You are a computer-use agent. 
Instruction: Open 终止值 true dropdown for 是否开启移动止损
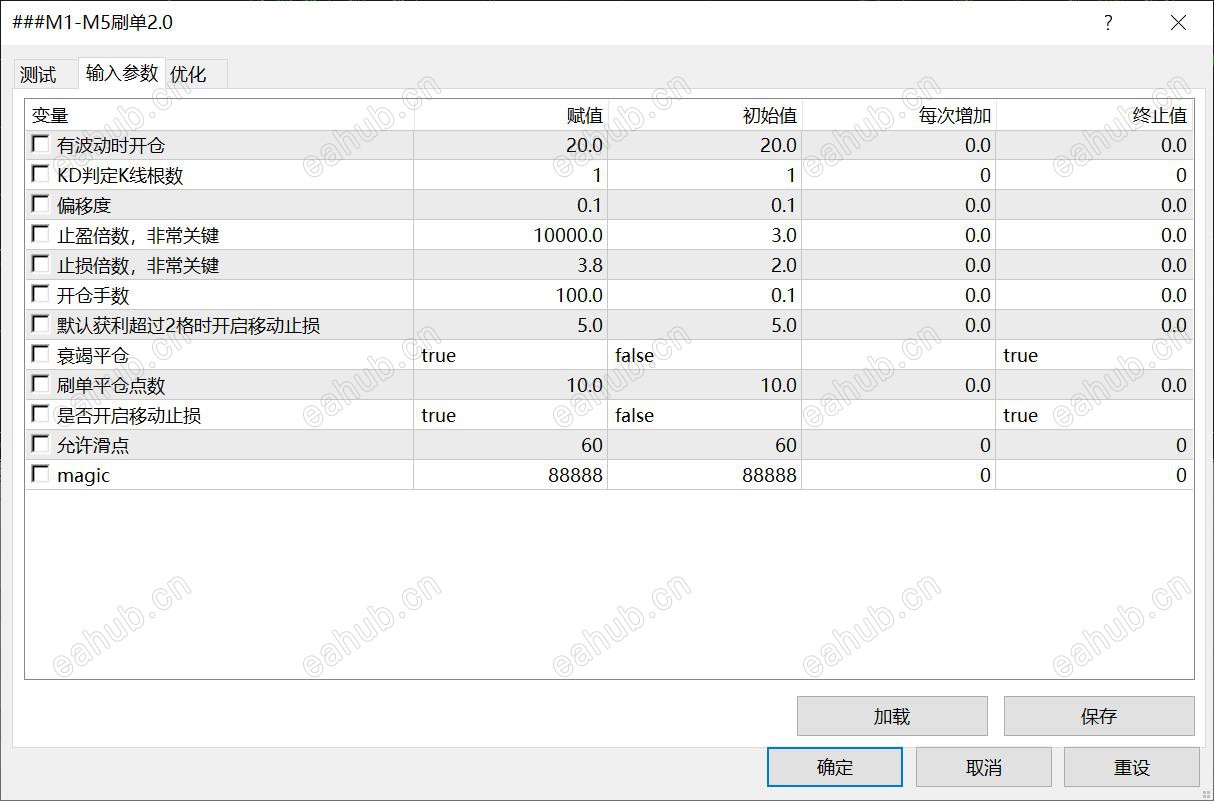pyautogui.click(x=1094, y=415)
